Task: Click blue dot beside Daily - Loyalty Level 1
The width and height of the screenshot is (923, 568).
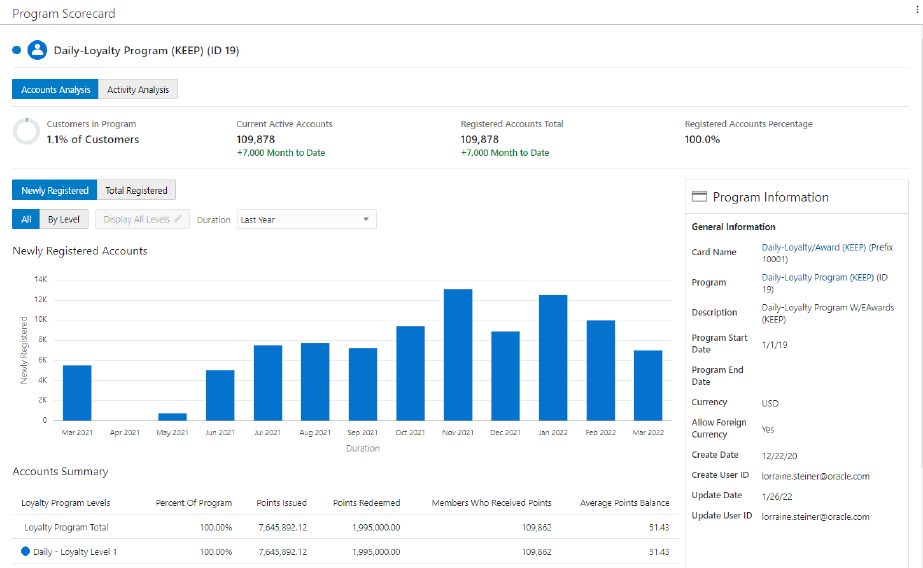Action: pos(25,552)
